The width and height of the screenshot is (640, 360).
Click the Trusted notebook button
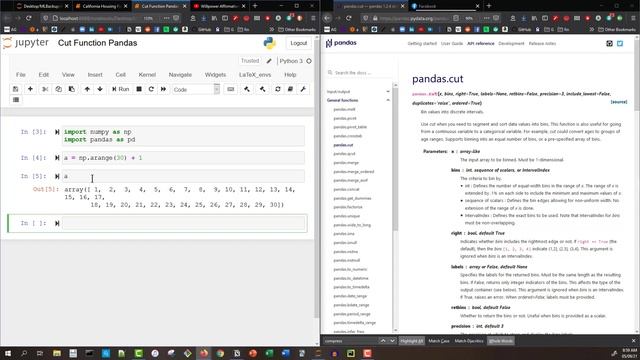(x=250, y=61)
